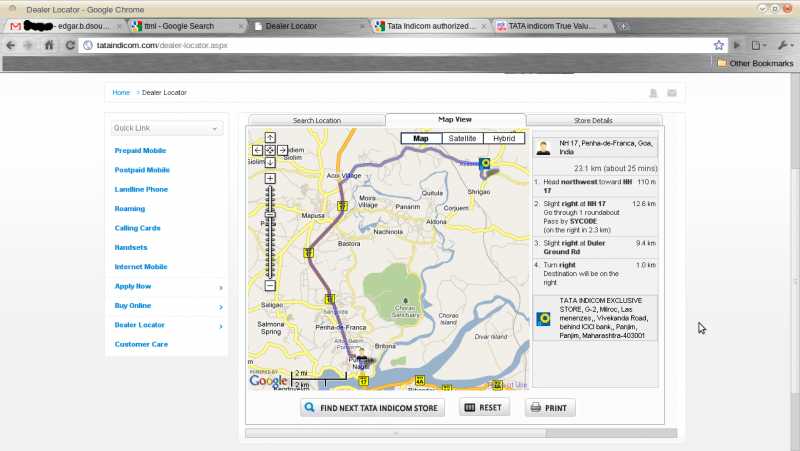The image size is (800, 451).
Task: Open the Quick Link dropdown
Action: click(x=167, y=128)
